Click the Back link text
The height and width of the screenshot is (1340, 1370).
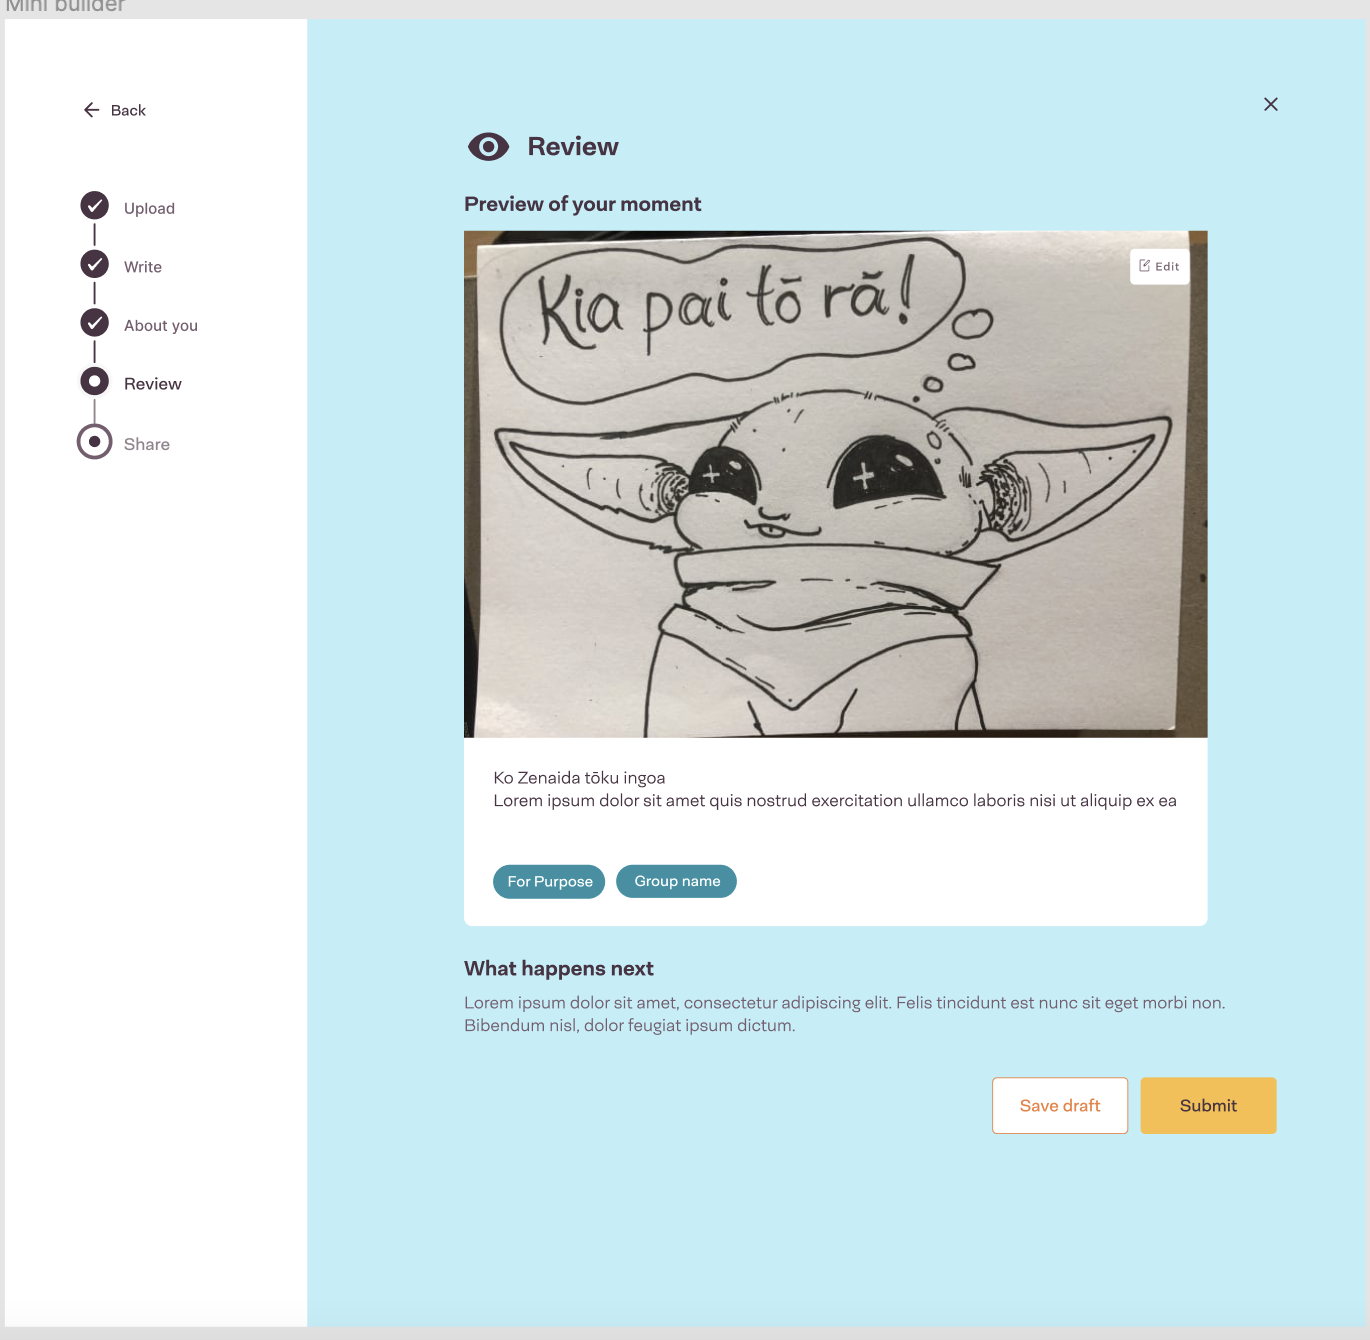tap(128, 111)
